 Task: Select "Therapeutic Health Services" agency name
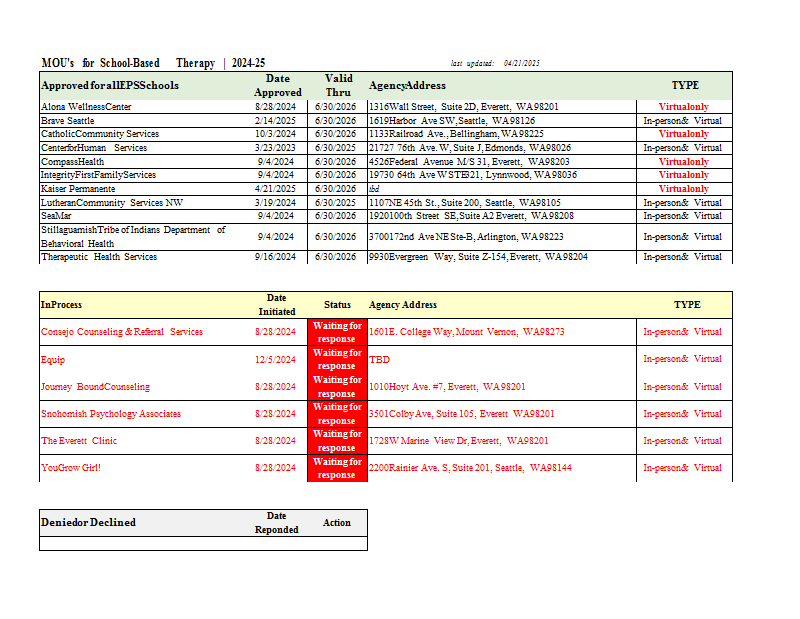tap(99, 257)
